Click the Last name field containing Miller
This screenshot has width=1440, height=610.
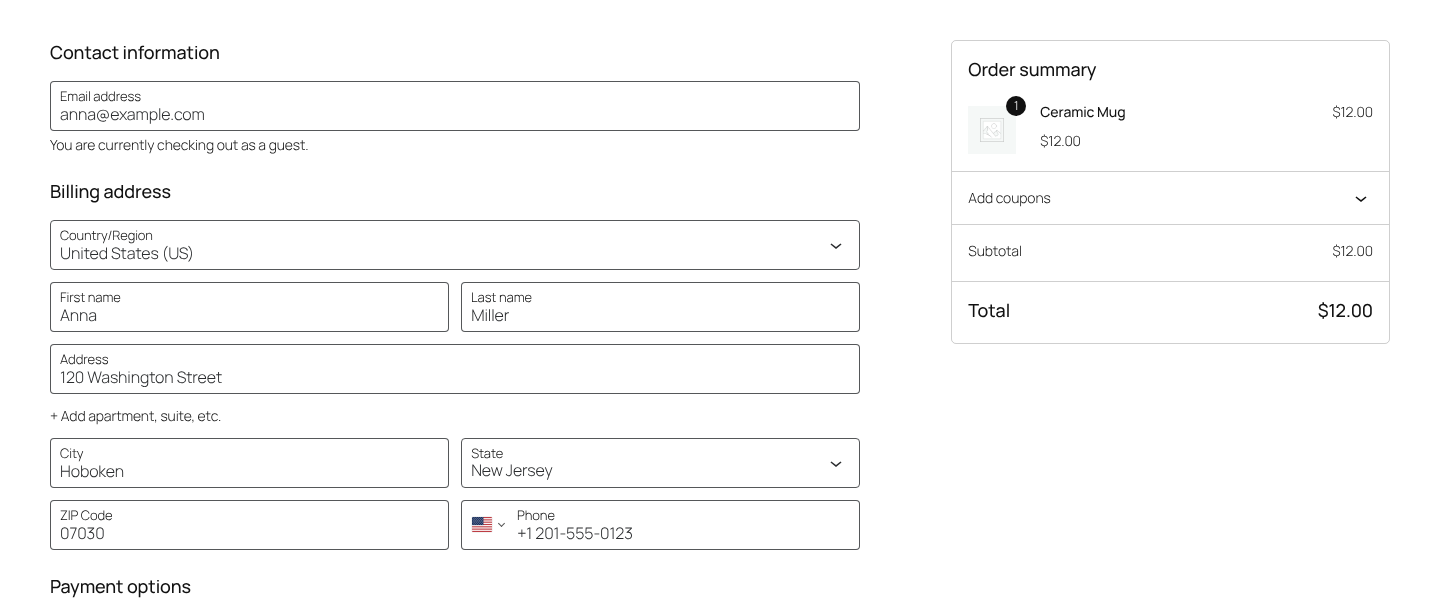[660, 307]
